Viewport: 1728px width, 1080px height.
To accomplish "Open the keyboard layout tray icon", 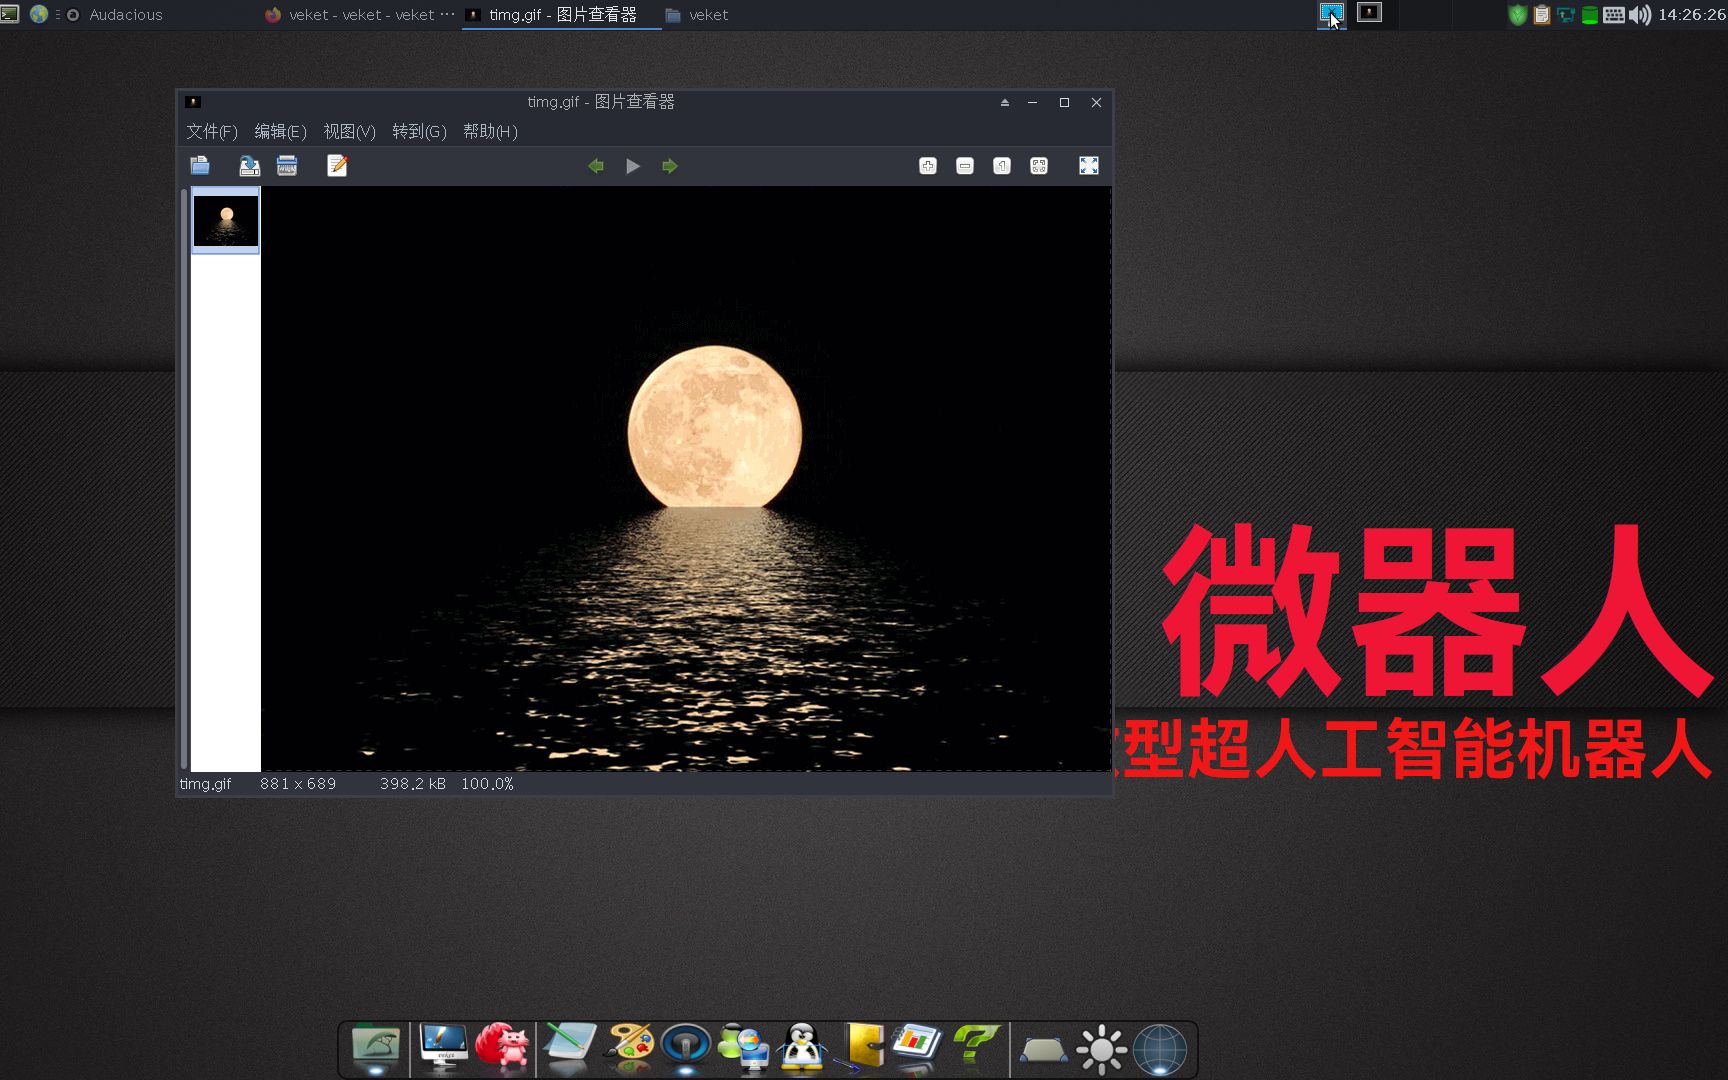I will point(1614,15).
